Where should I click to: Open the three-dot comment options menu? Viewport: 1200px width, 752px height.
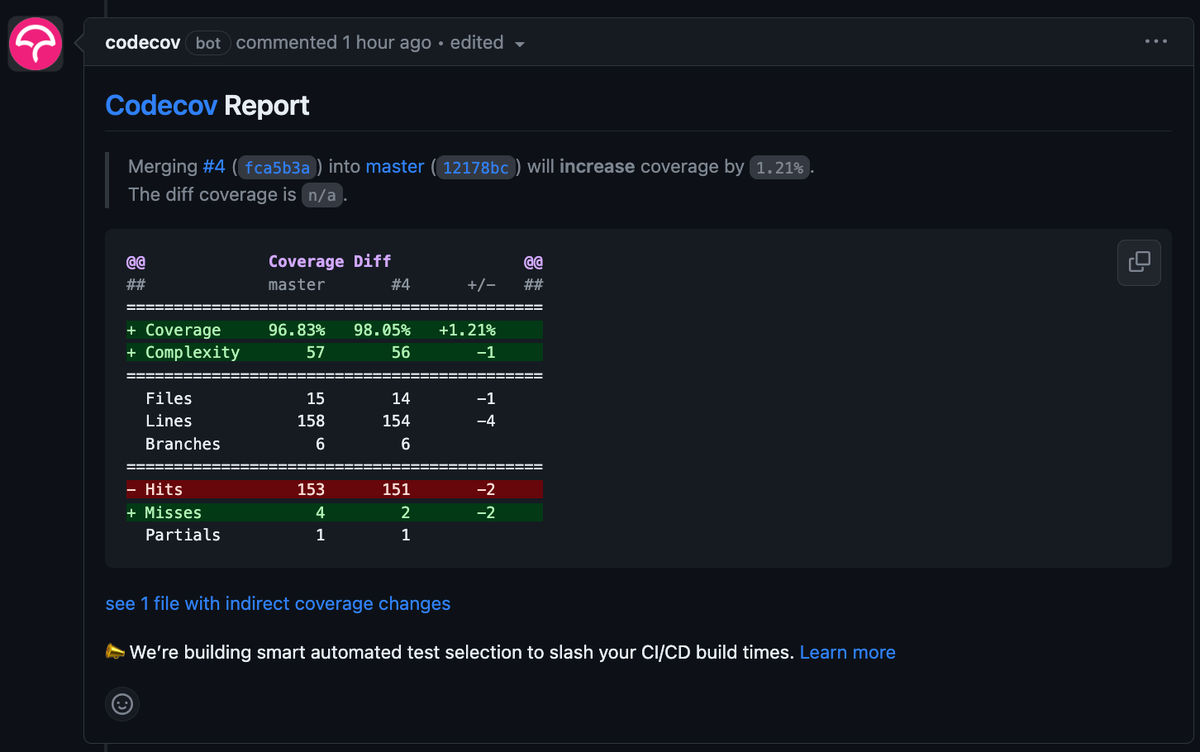[1156, 42]
